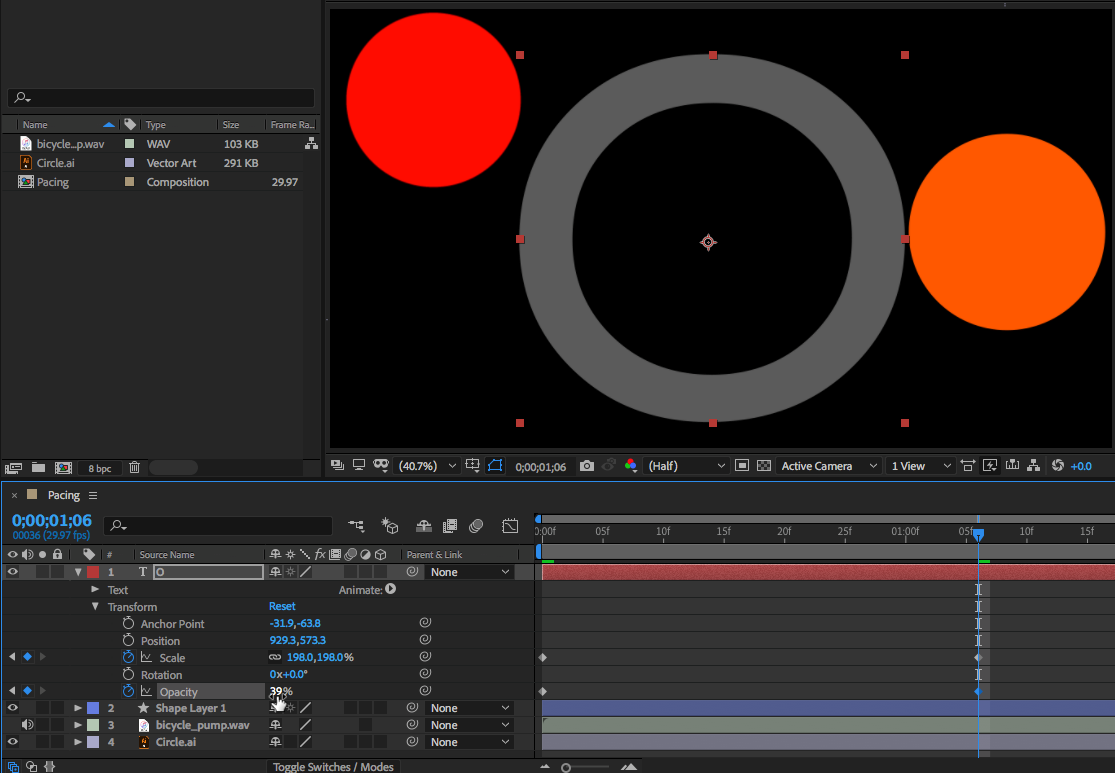Screen dimensions: 1115x773
Task: Click Reset for Transform properties
Action: coord(282,607)
